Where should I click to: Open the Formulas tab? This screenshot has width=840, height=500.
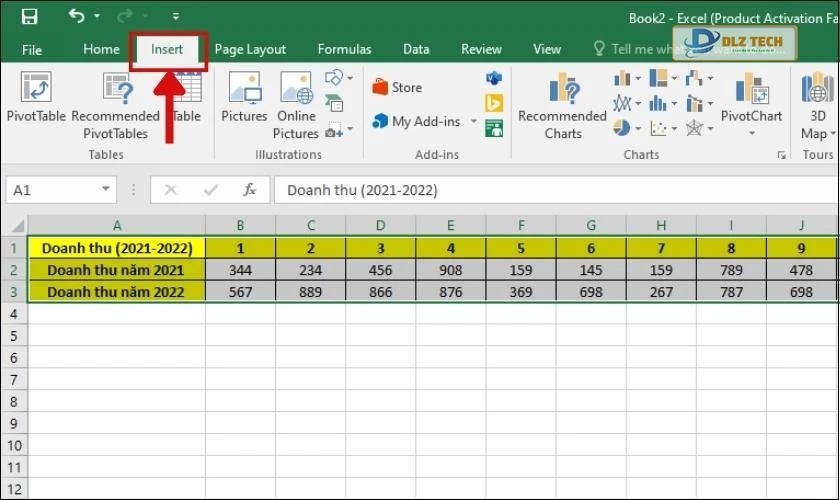[344, 49]
